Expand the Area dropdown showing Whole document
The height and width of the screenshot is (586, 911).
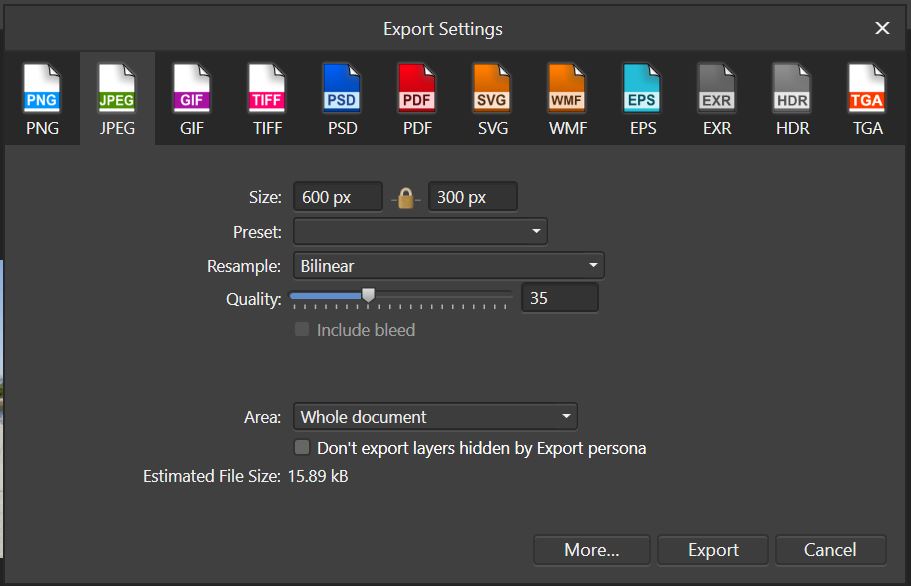click(435, 416)
